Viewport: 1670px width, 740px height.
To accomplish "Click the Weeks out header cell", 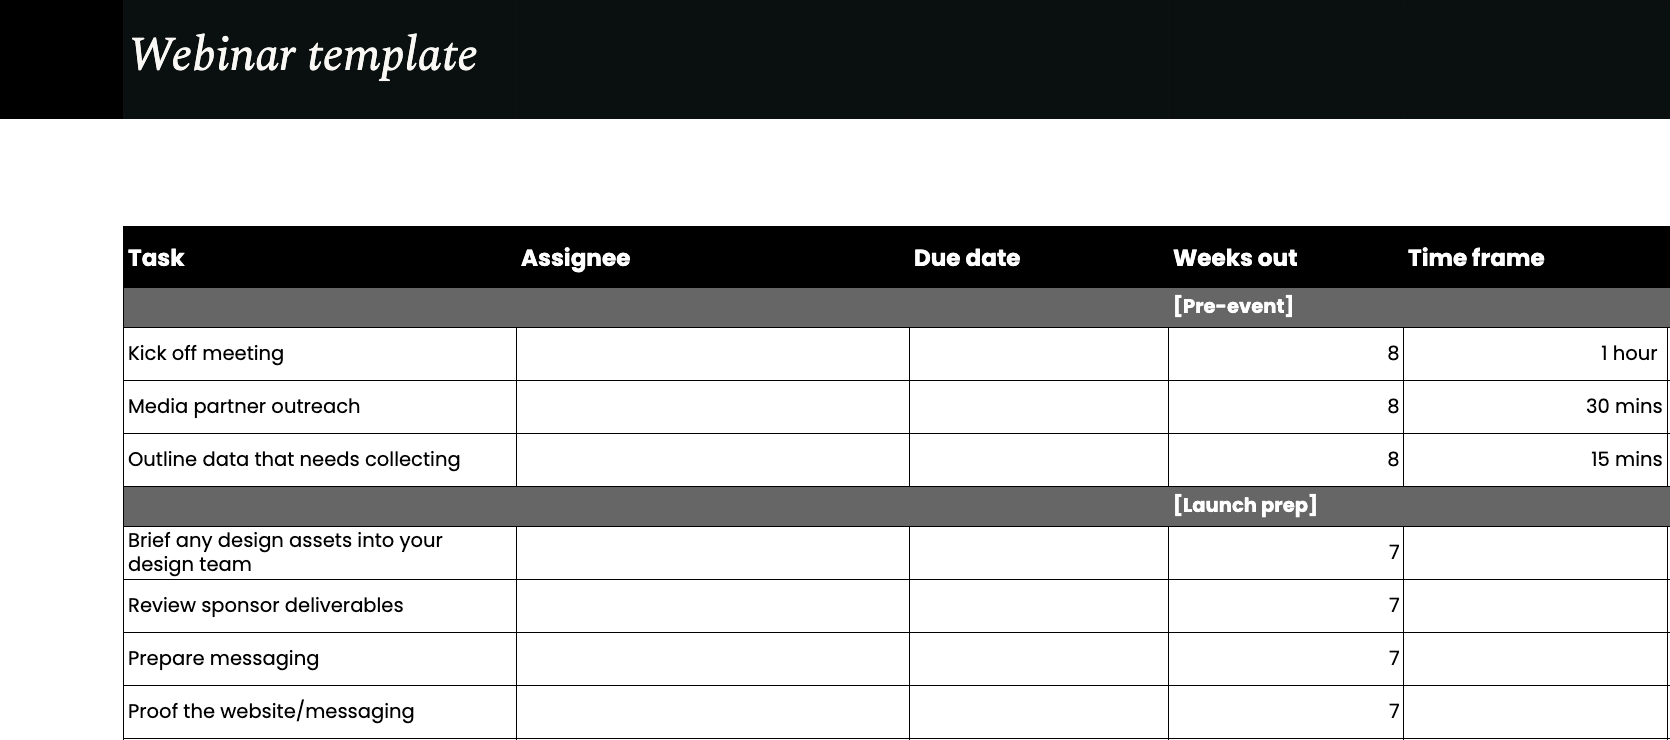I will pos(1234,258).
